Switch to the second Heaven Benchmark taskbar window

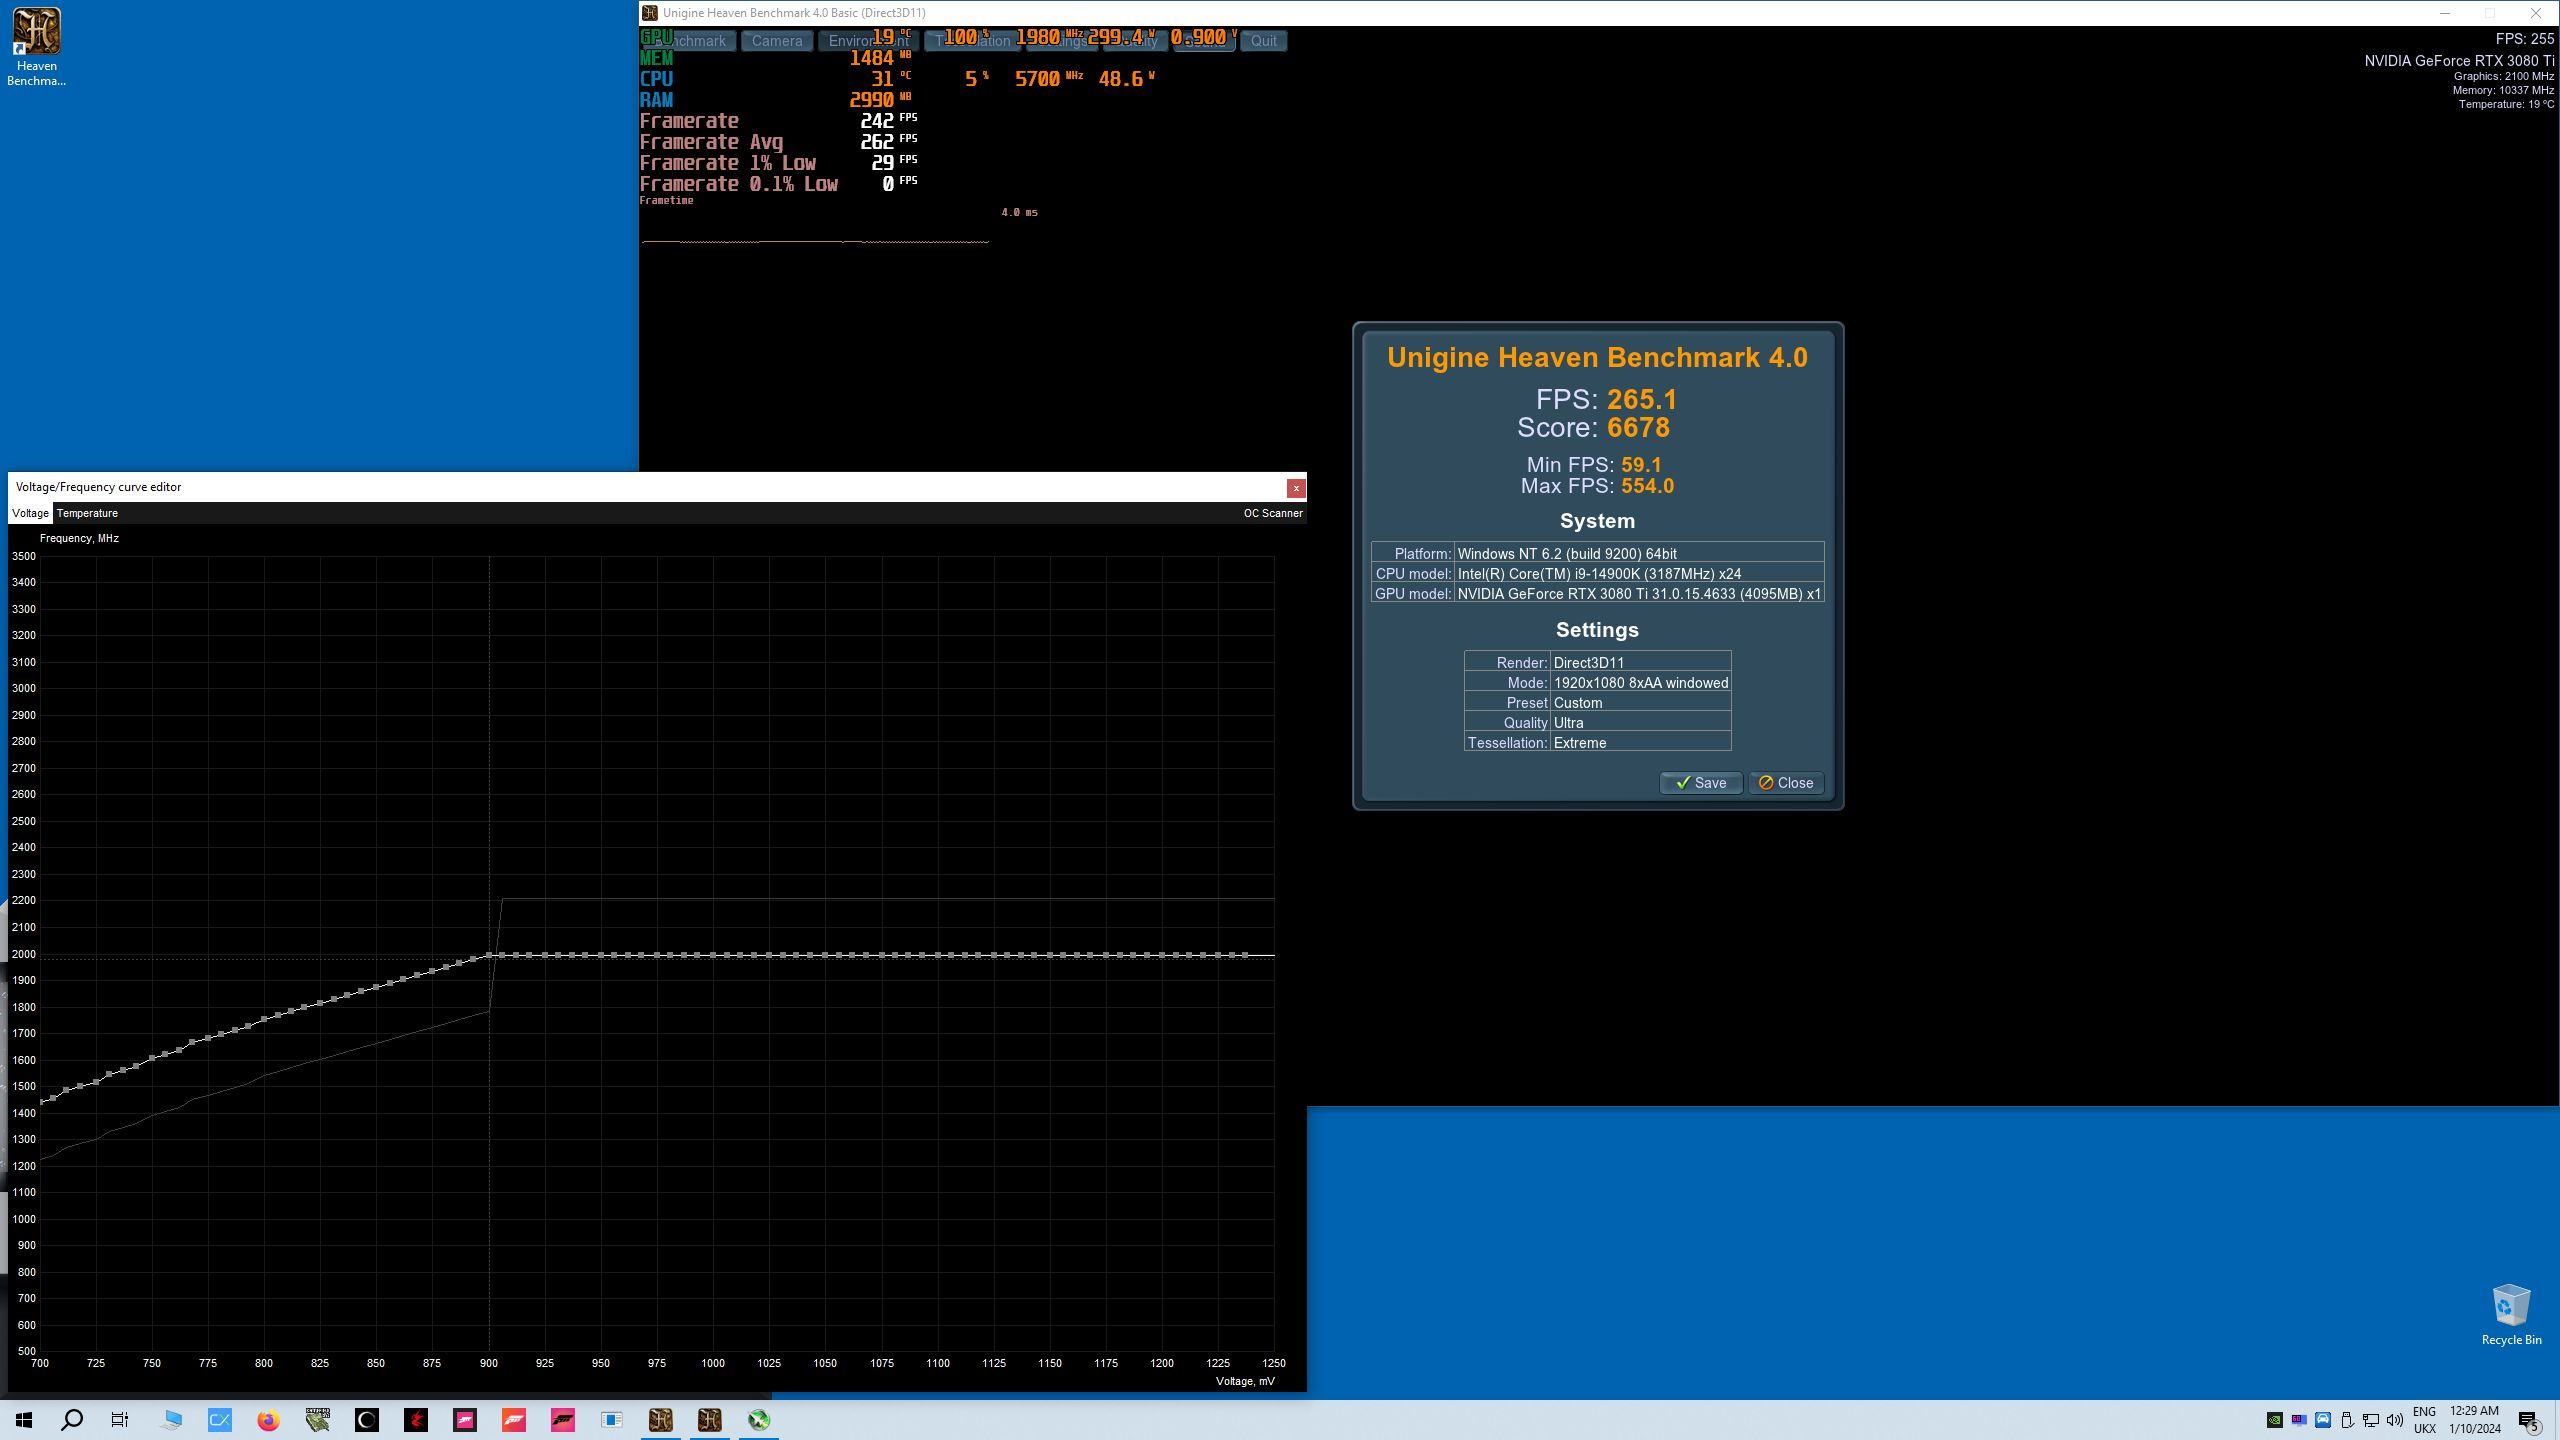point(710,1420)
